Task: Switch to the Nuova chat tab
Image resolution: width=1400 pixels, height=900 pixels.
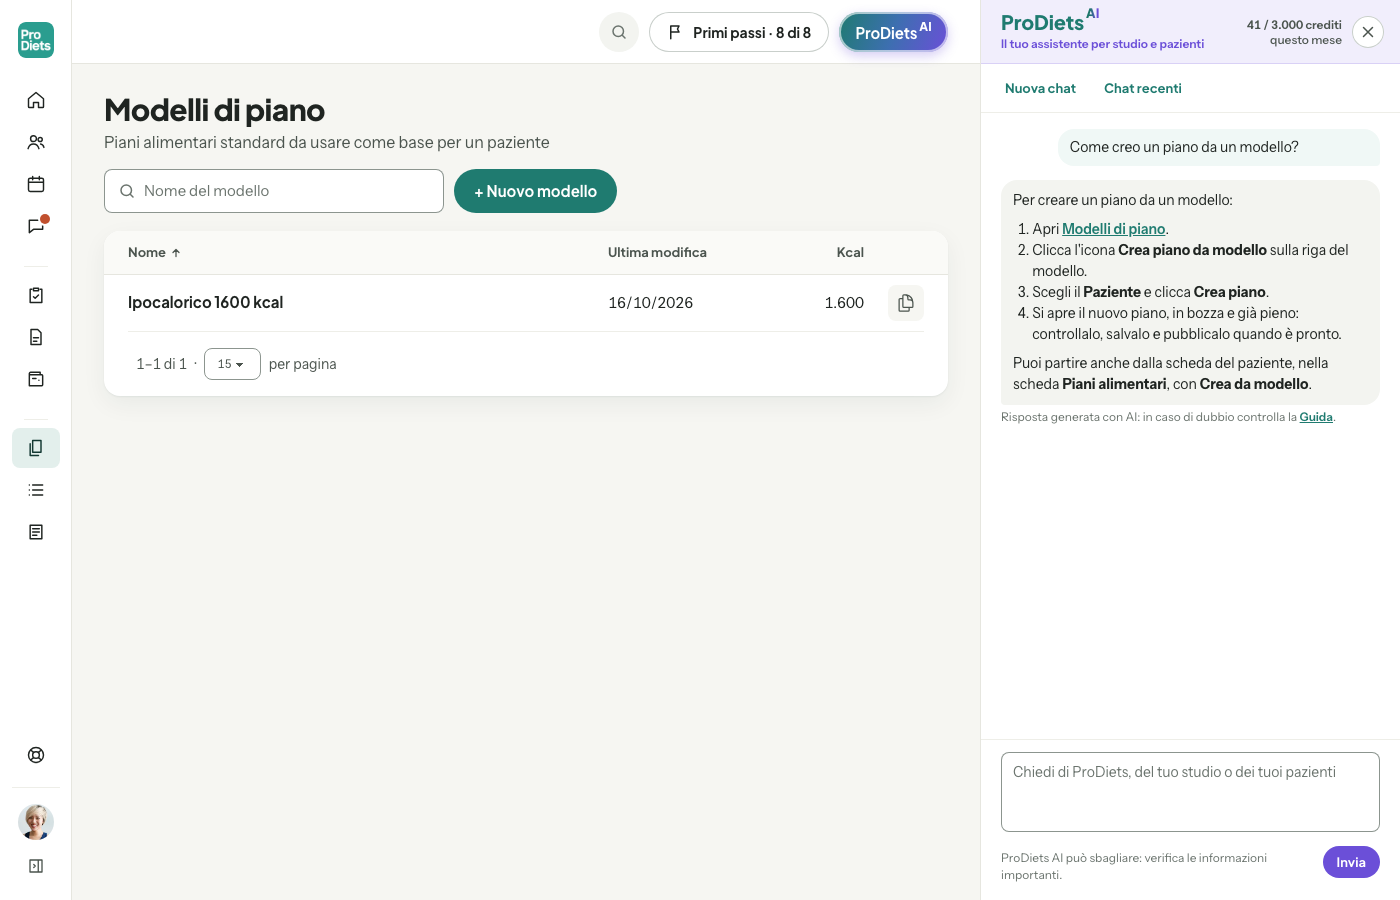Action: (1040, 88)
